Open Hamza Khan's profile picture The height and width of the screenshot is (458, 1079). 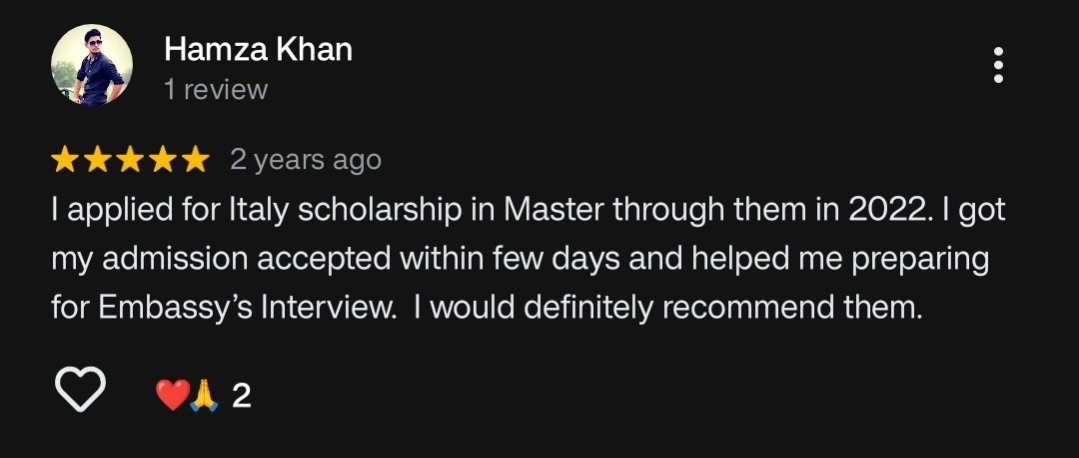(92, 65)
